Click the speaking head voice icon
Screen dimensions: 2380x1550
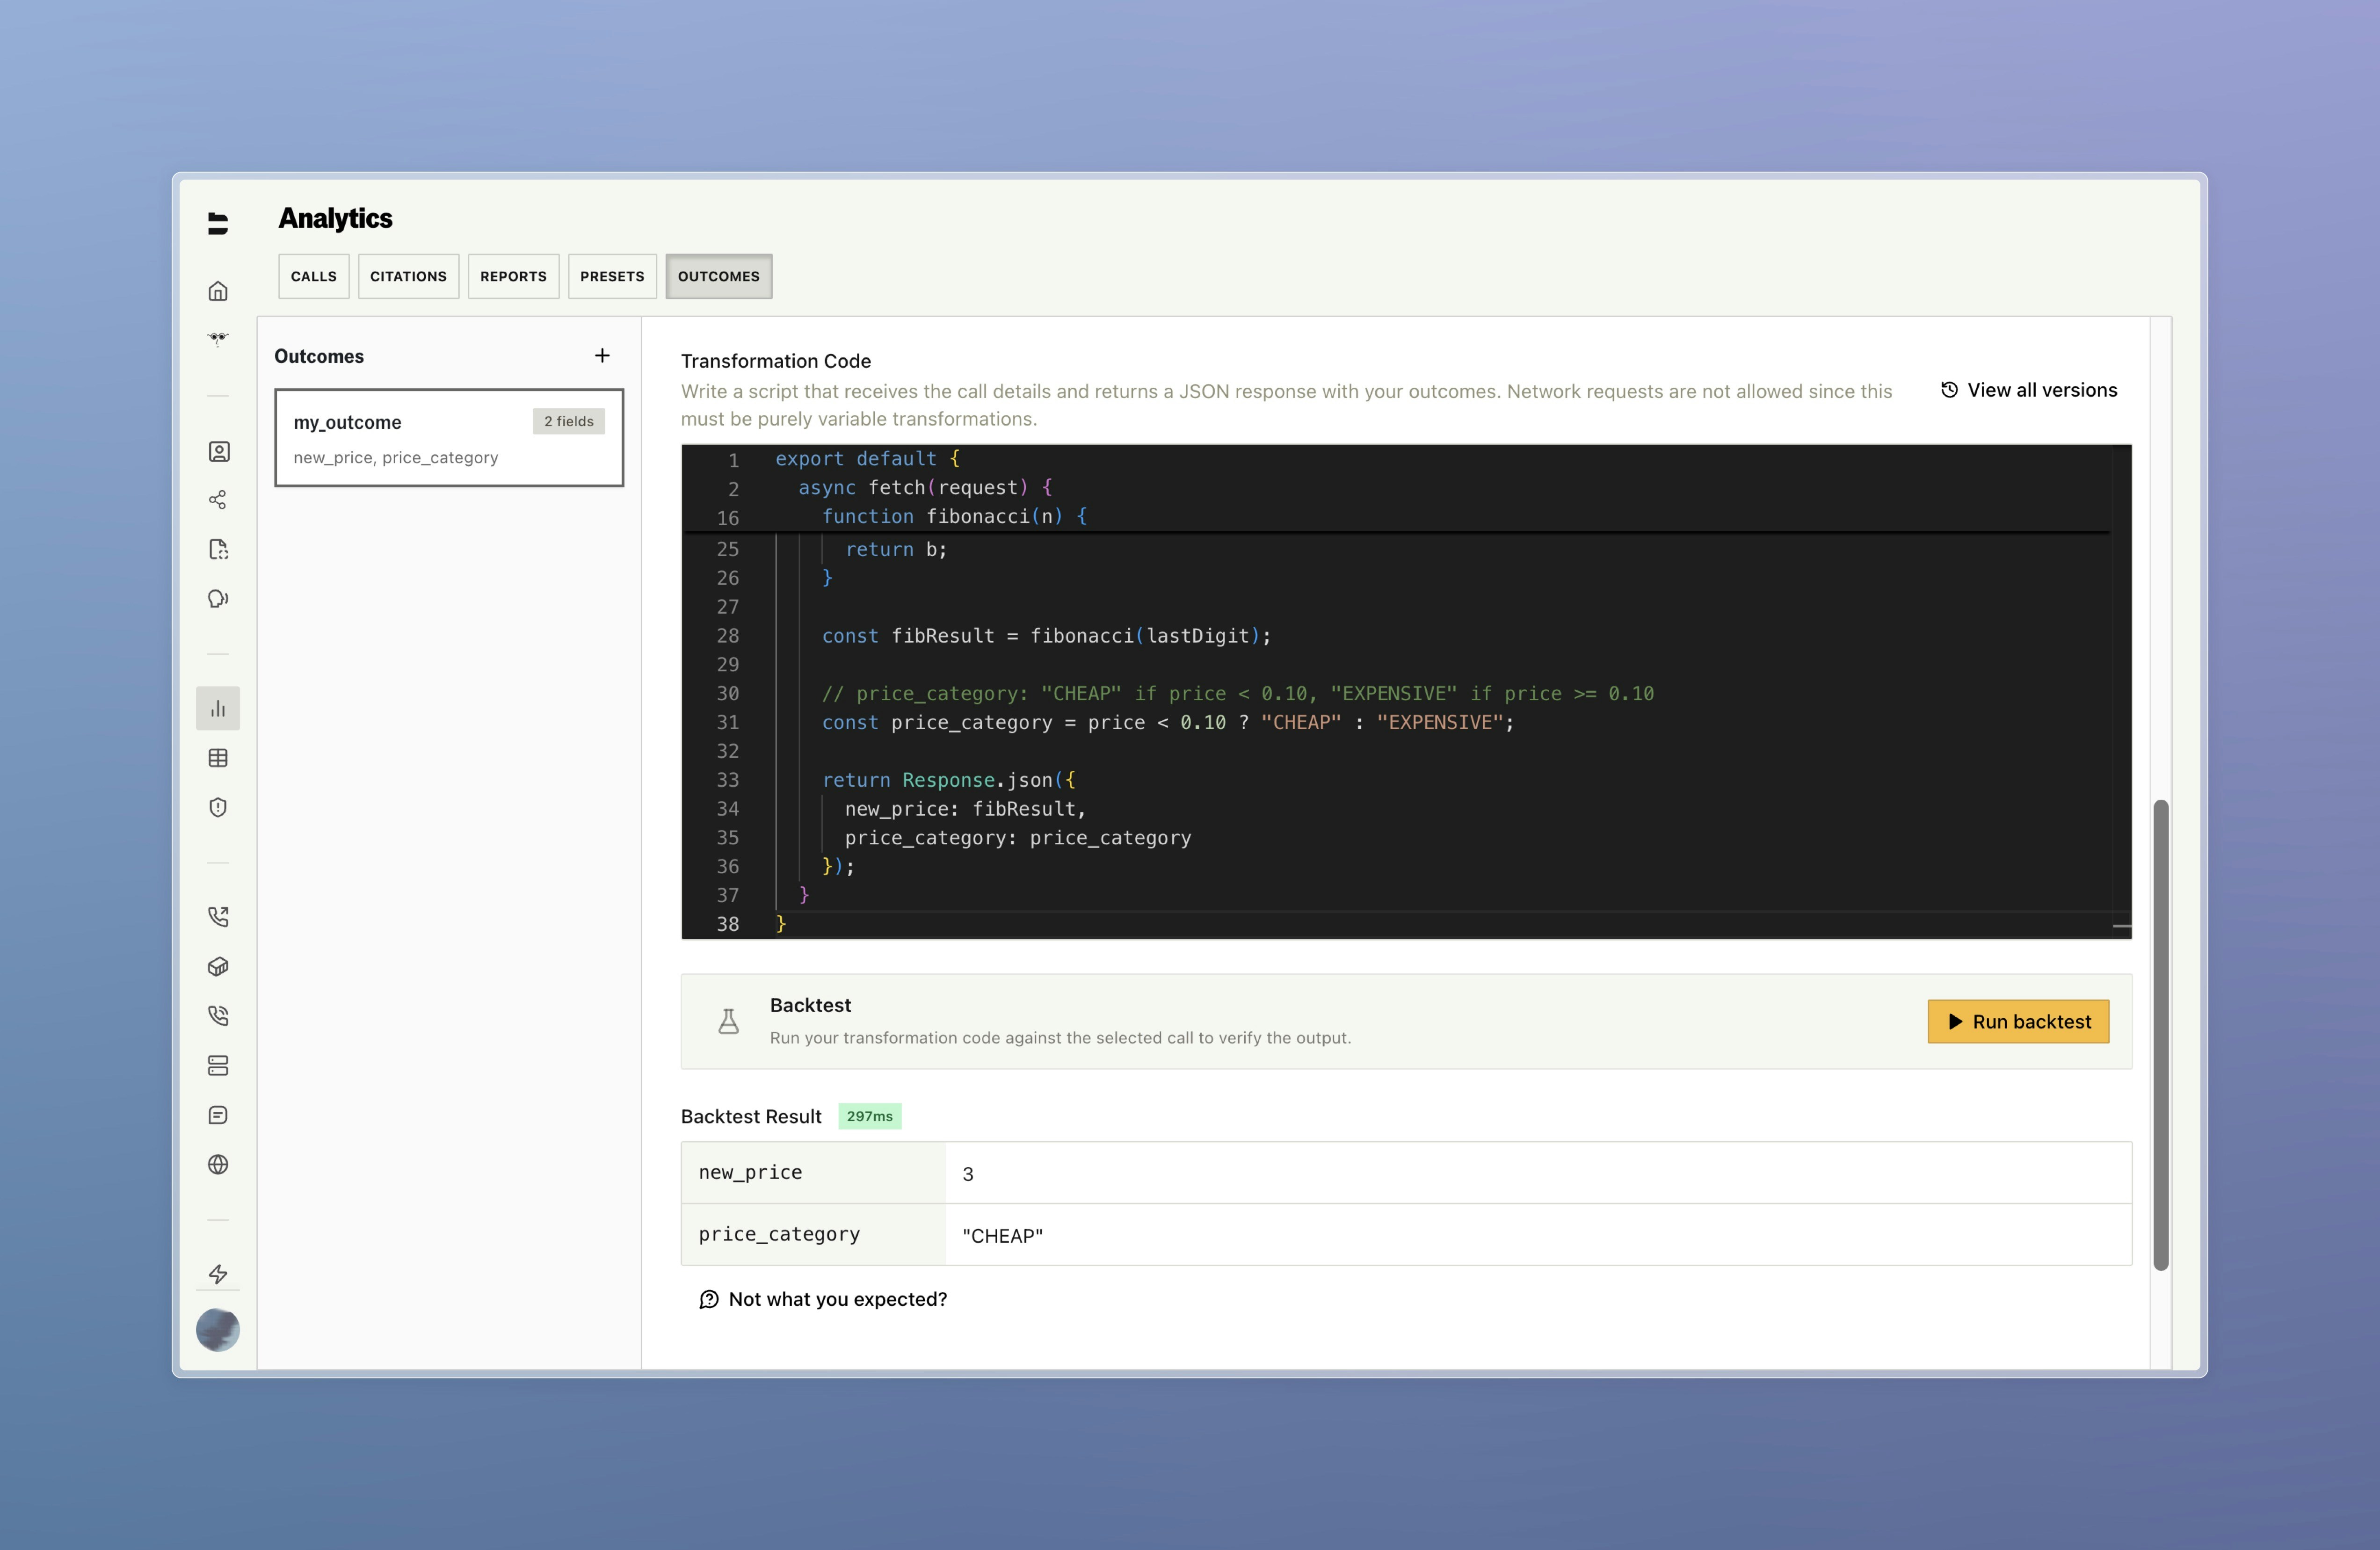[218, 599]
